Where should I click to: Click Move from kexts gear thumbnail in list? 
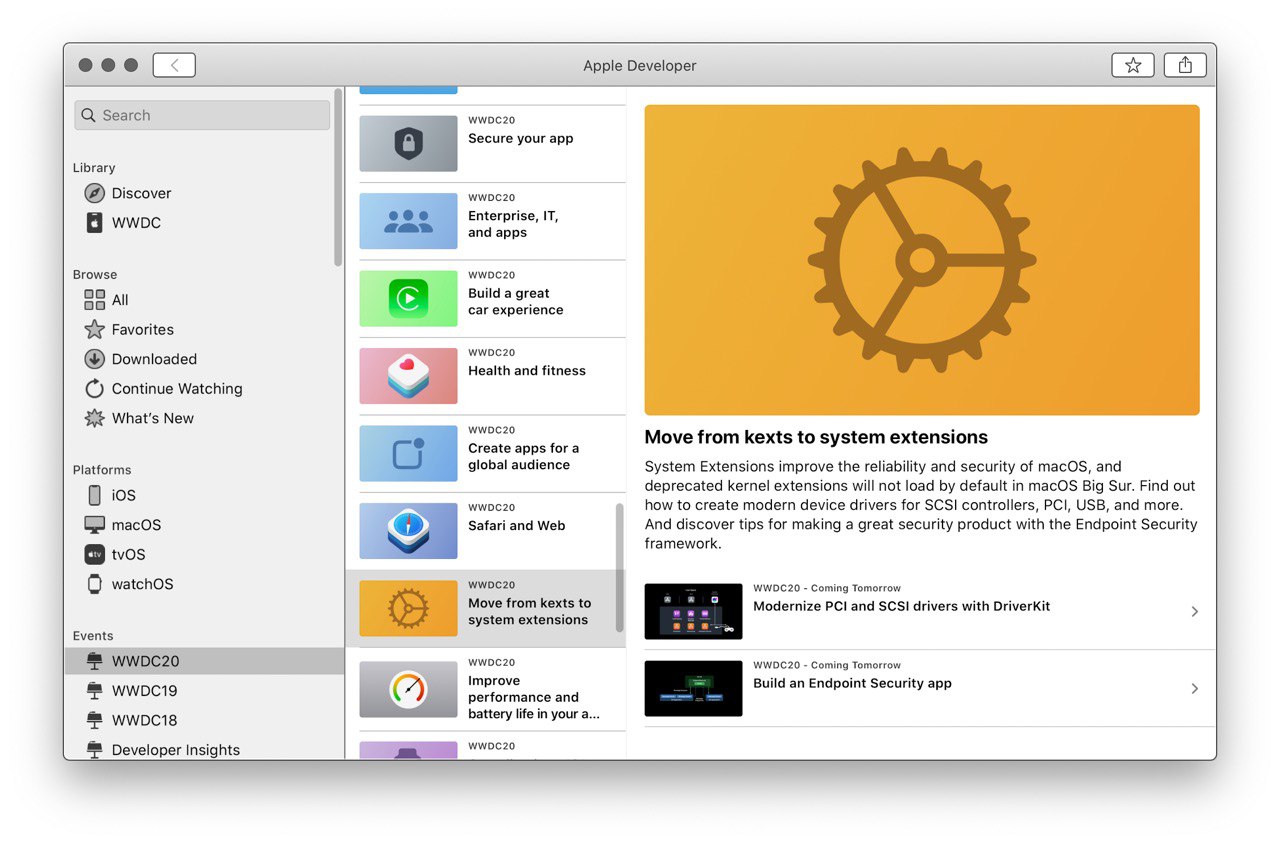(x=408, y=608)
